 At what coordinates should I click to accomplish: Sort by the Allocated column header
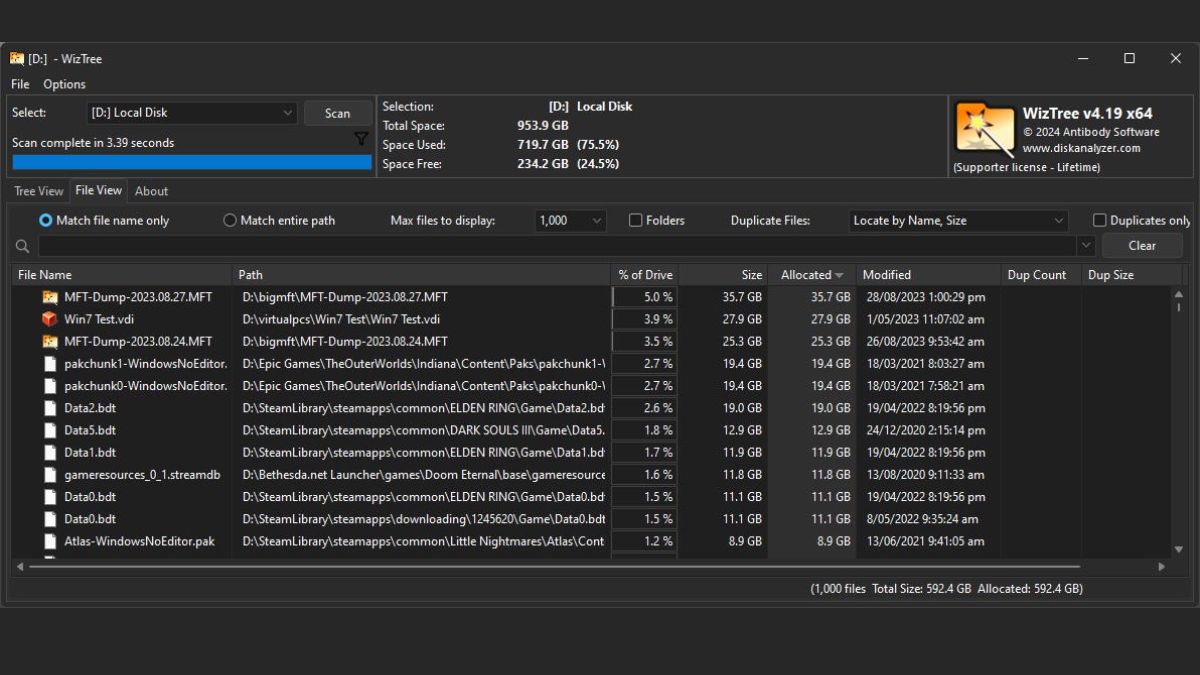click(812, 275)
